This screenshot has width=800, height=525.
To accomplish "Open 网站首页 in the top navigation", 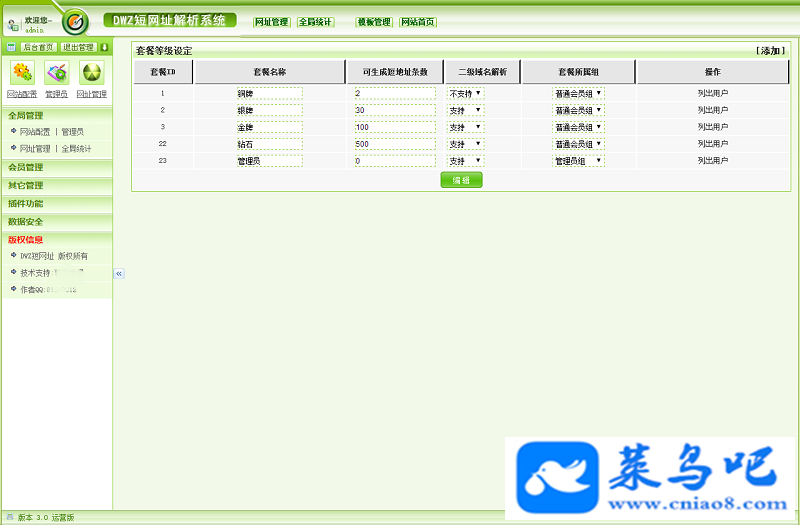I will 418,22.
